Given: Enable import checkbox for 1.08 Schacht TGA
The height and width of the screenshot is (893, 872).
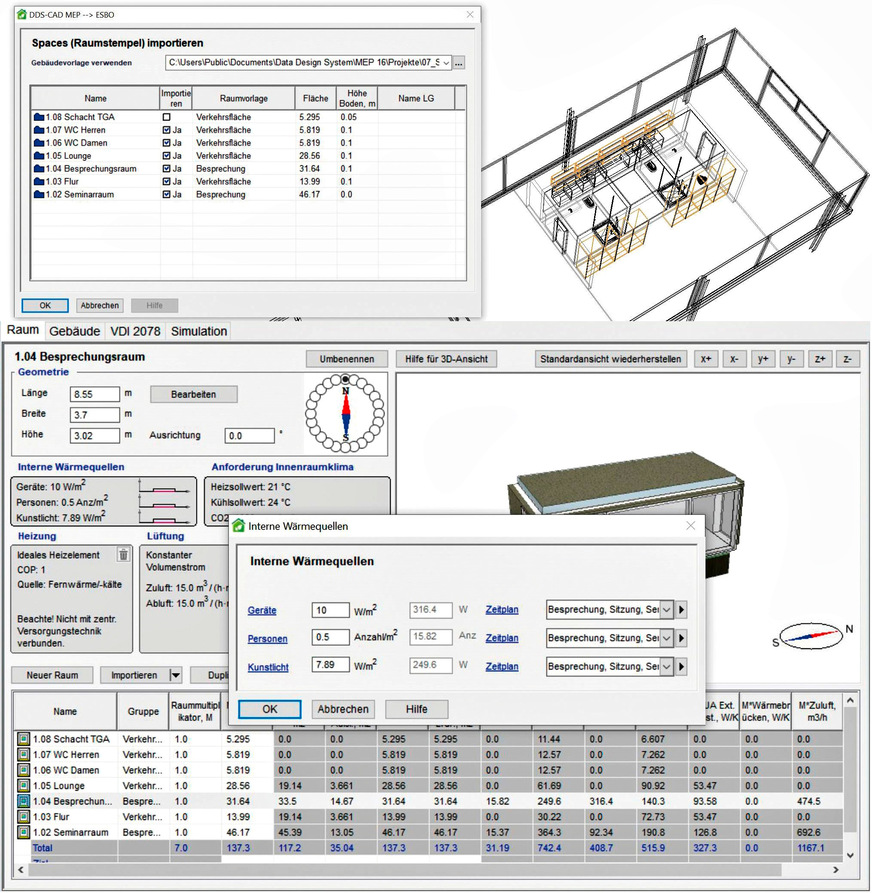Looking at the screenshot, I should coord(166,117).
